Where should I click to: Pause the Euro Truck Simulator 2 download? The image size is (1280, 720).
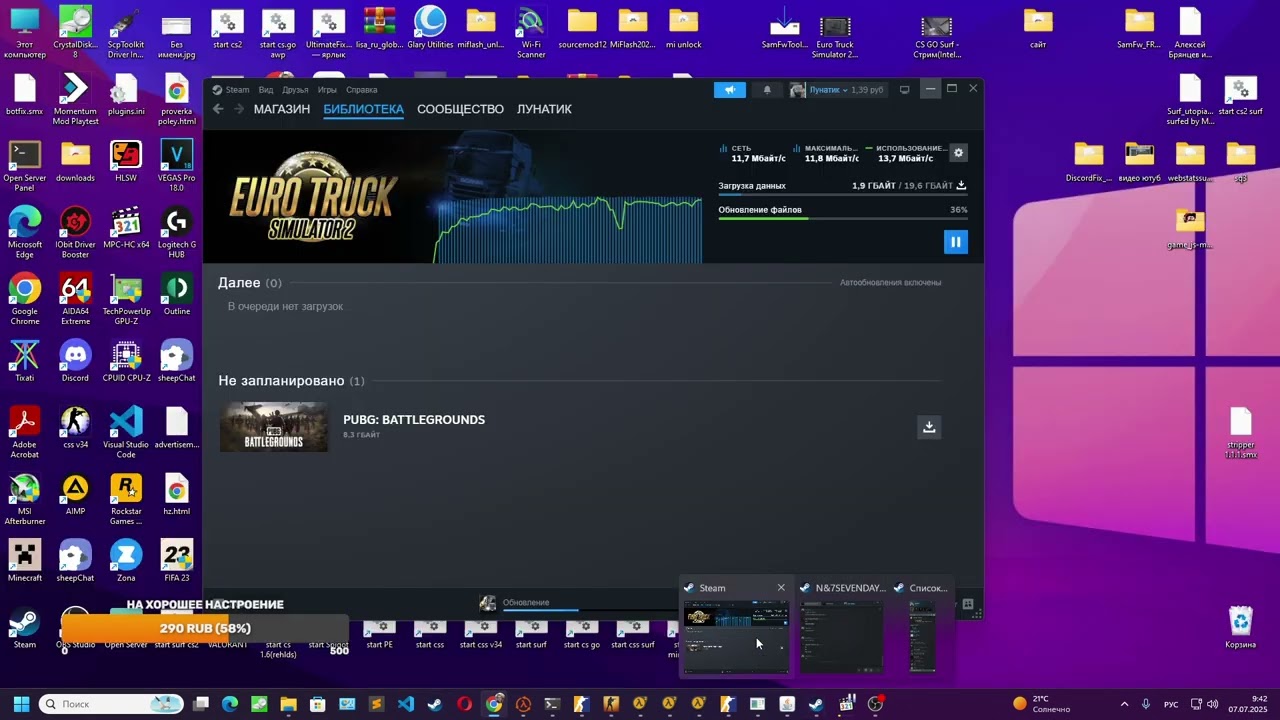[x=955, y=242]
